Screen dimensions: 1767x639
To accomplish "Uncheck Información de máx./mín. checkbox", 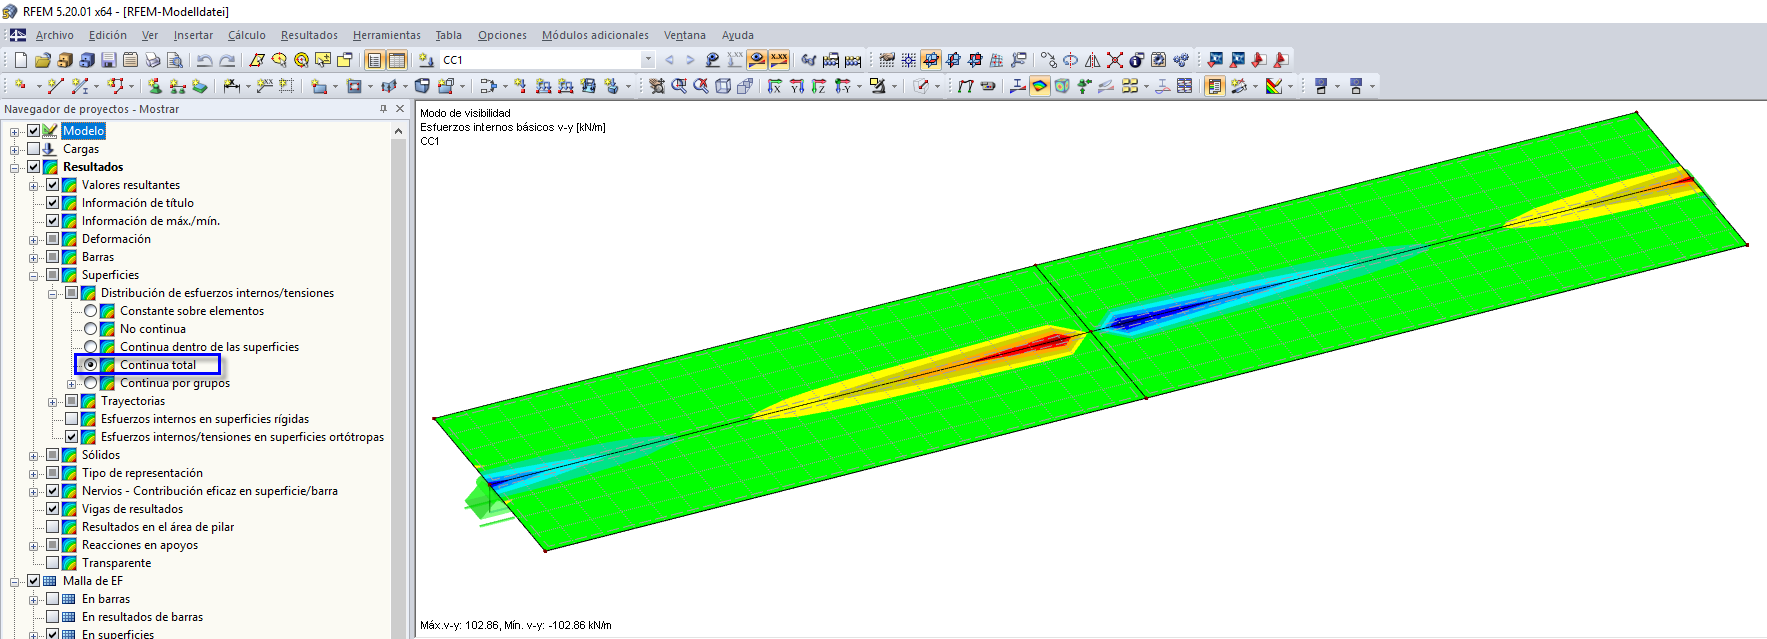I will tap(53, 221).
